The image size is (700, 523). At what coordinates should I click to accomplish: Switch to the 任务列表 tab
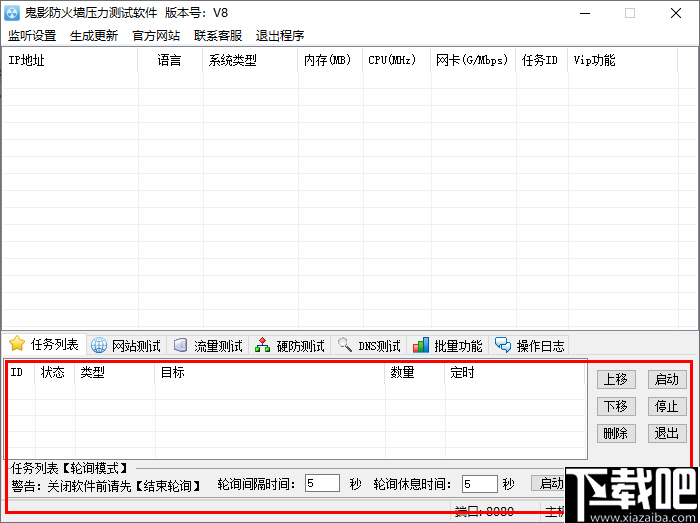coord(44,344)
